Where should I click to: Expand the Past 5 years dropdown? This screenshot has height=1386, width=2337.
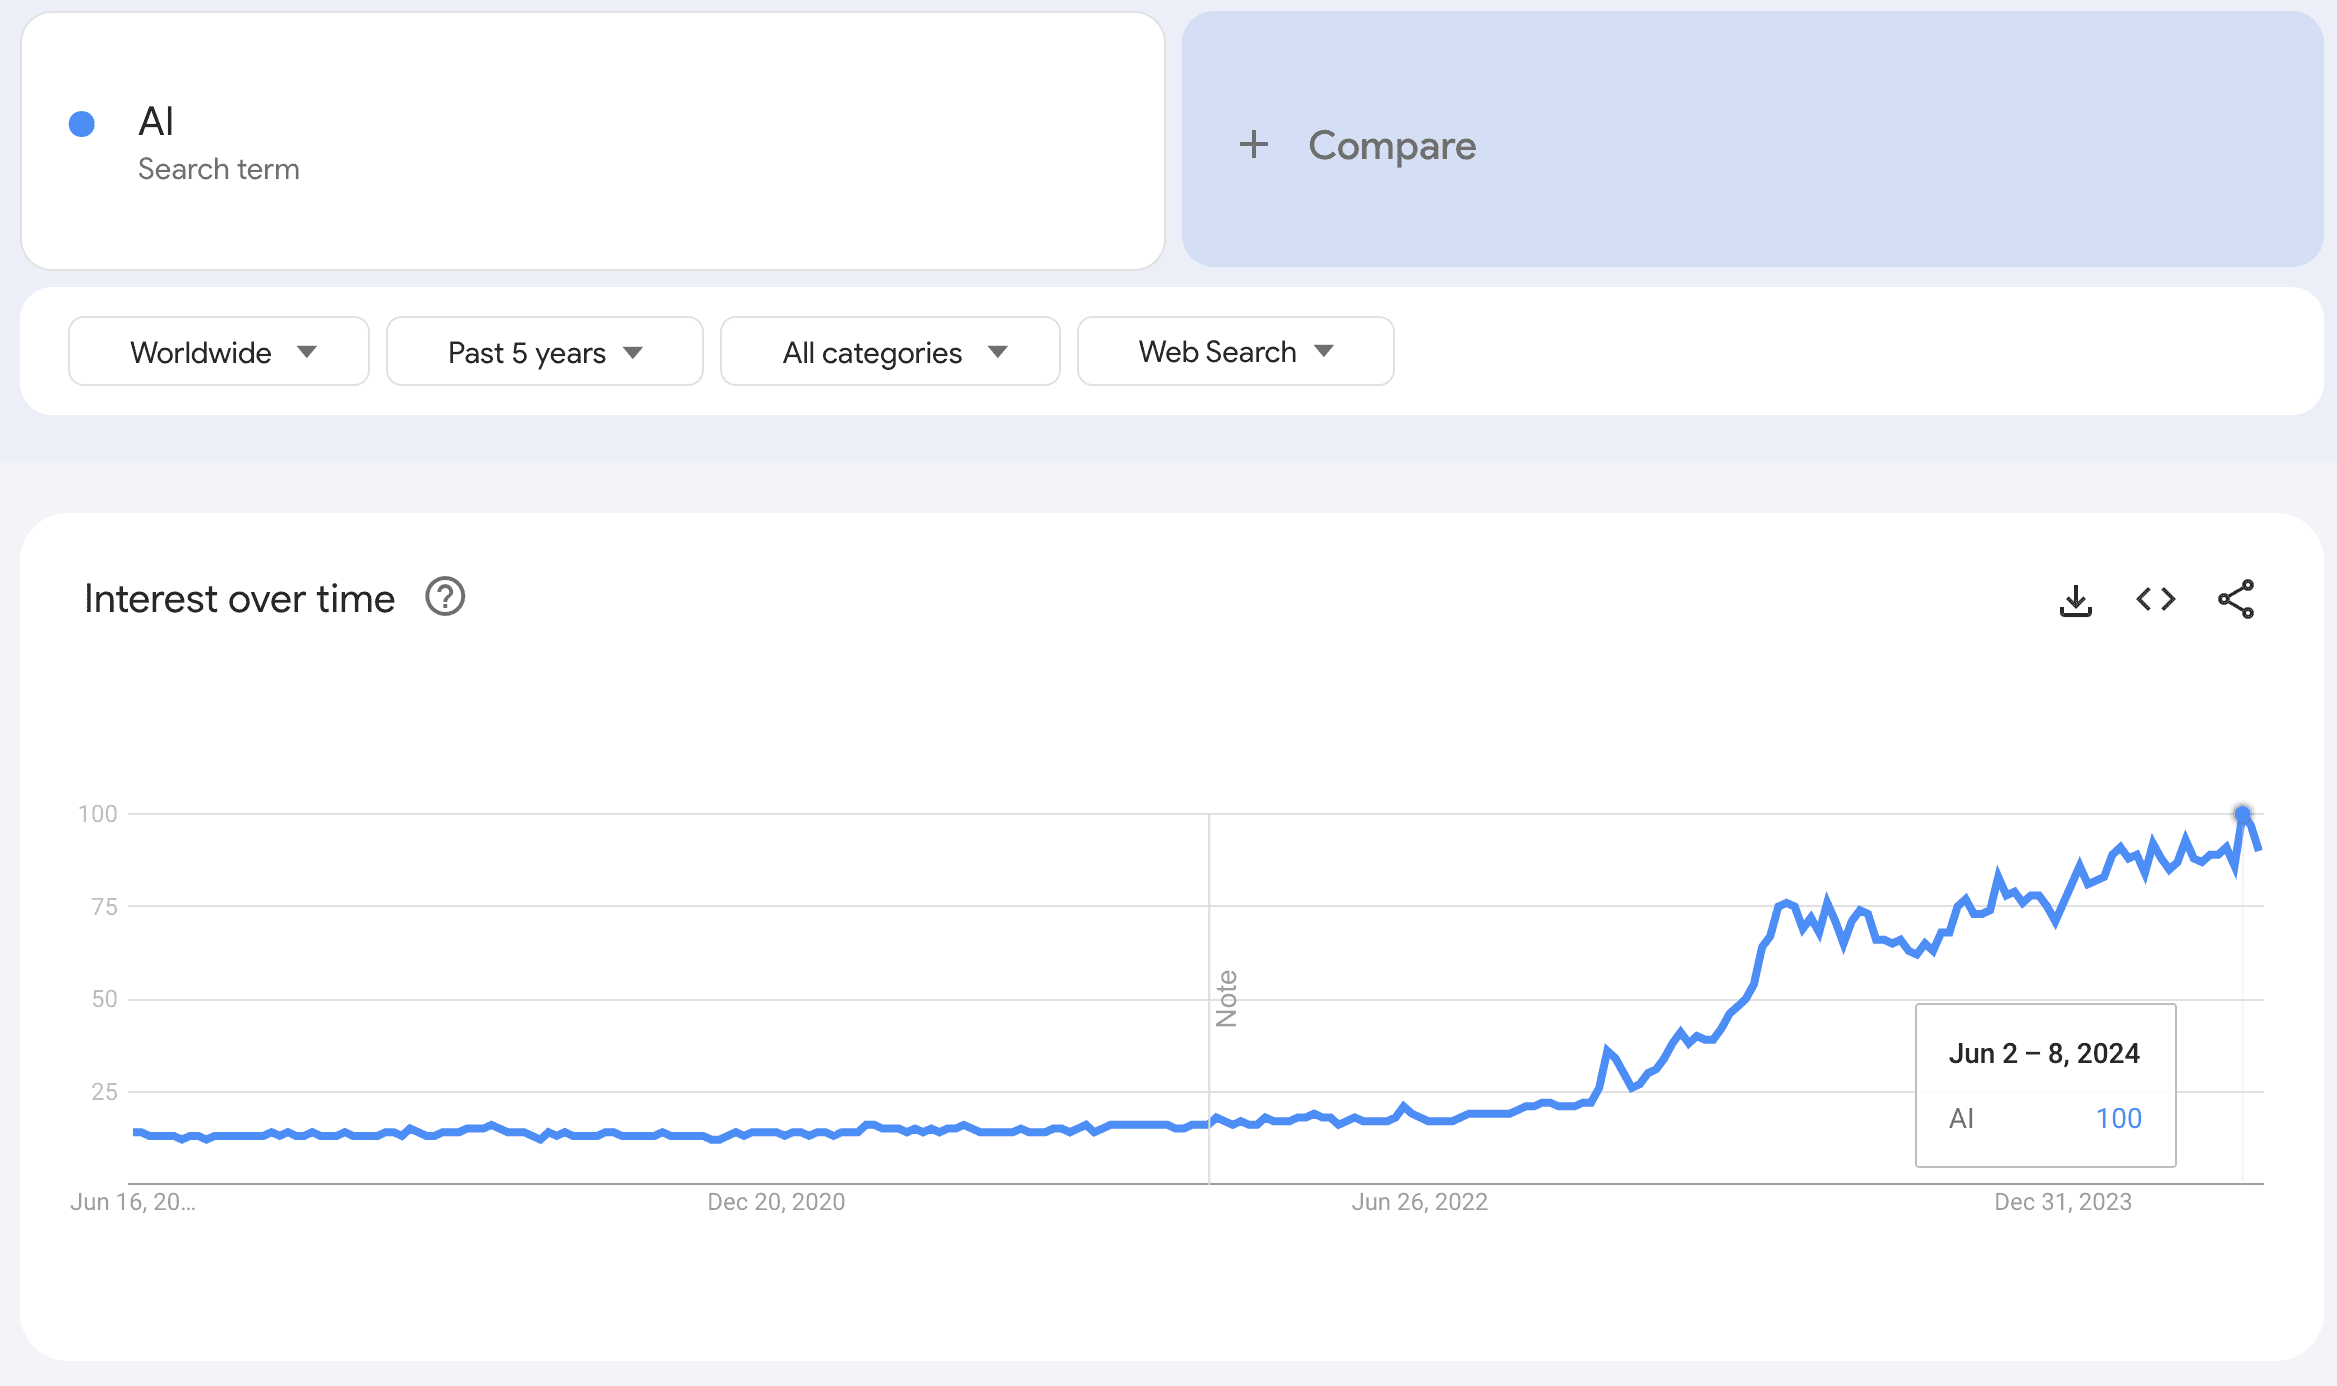pyautogui.click(x=546, y=350)
